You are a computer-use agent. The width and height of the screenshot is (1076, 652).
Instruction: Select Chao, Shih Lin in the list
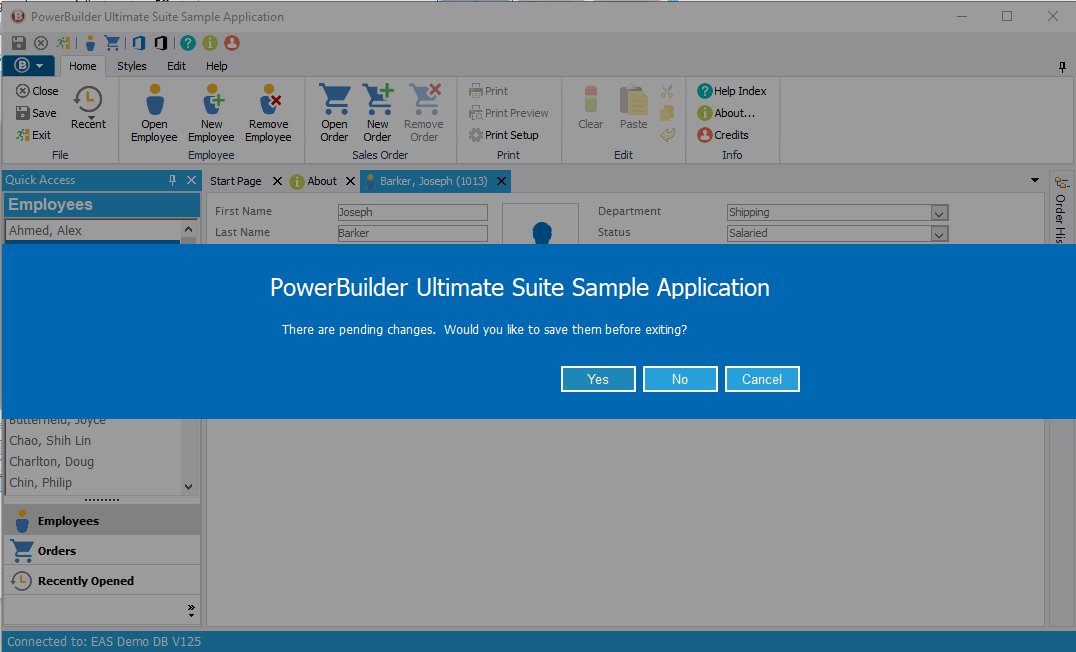(x=93, y=441)
